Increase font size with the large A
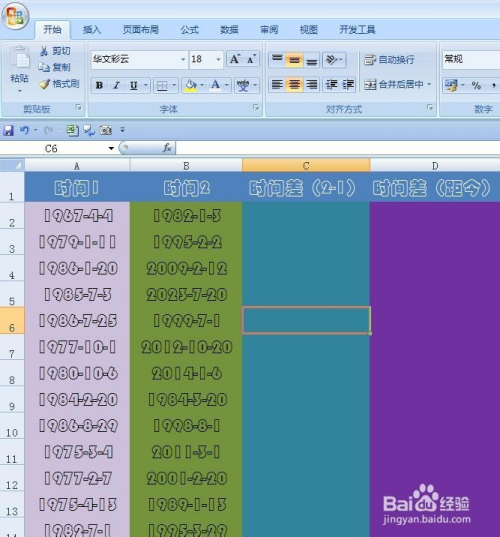500x537 pixels. point(235,59)
